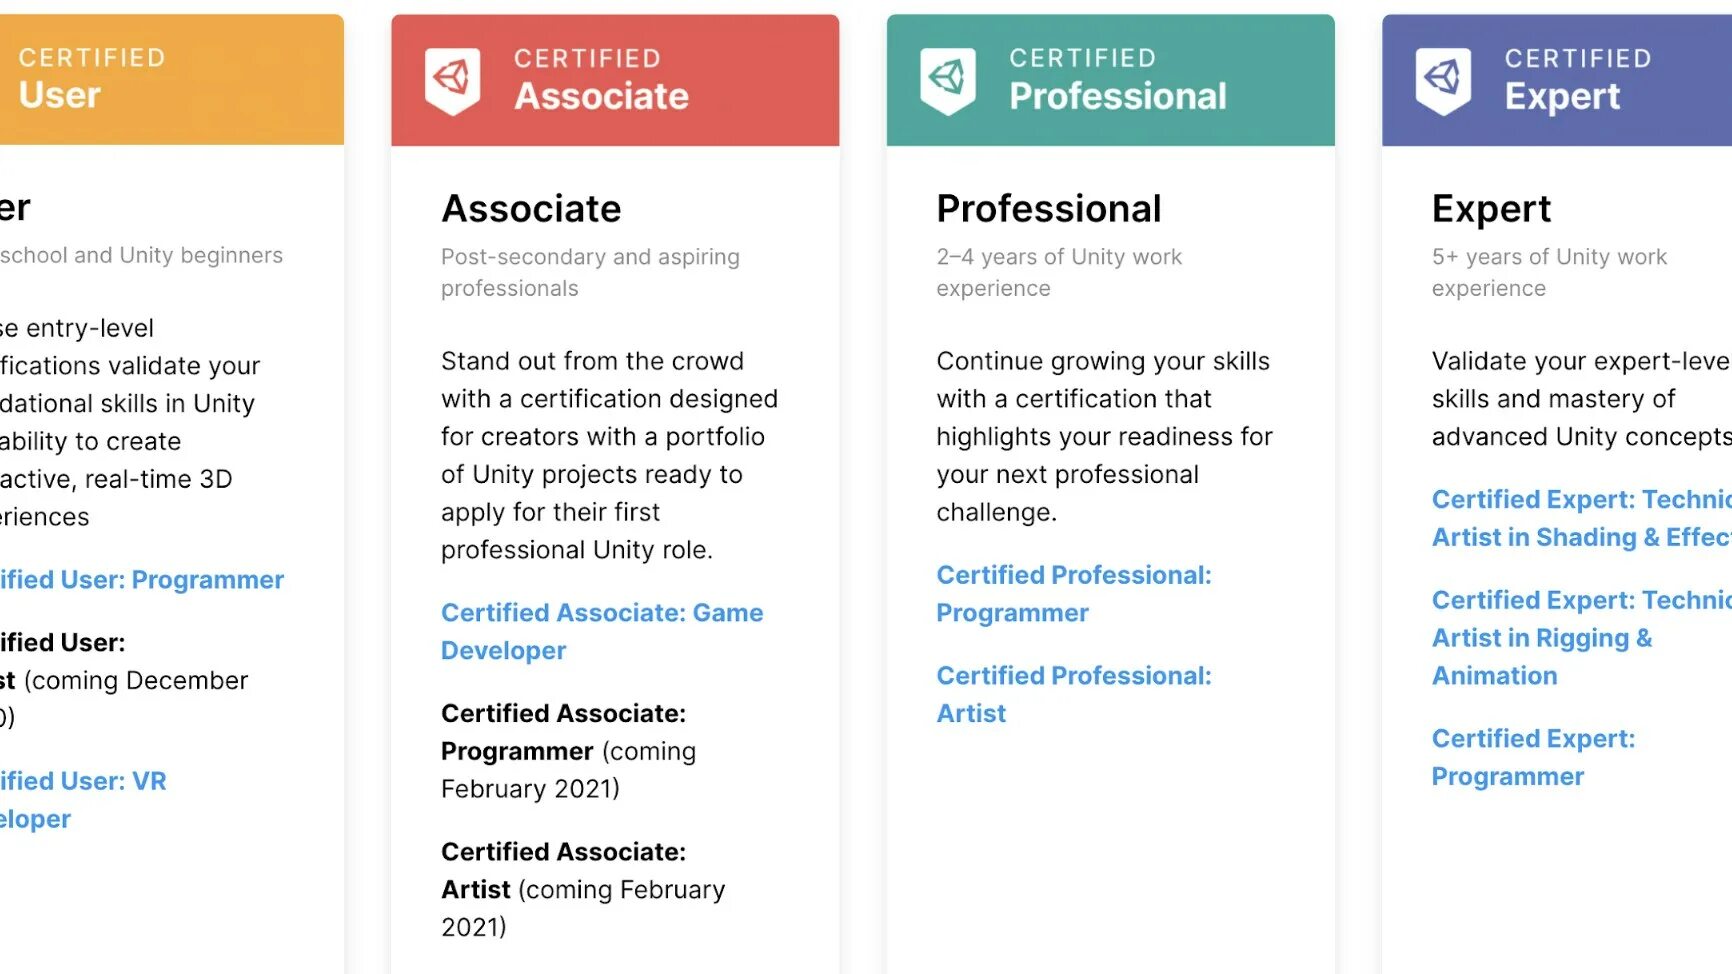Screen dimensions: 1732x974
Task: Open Certified User: Programmer link
Action: pos(142,580)
